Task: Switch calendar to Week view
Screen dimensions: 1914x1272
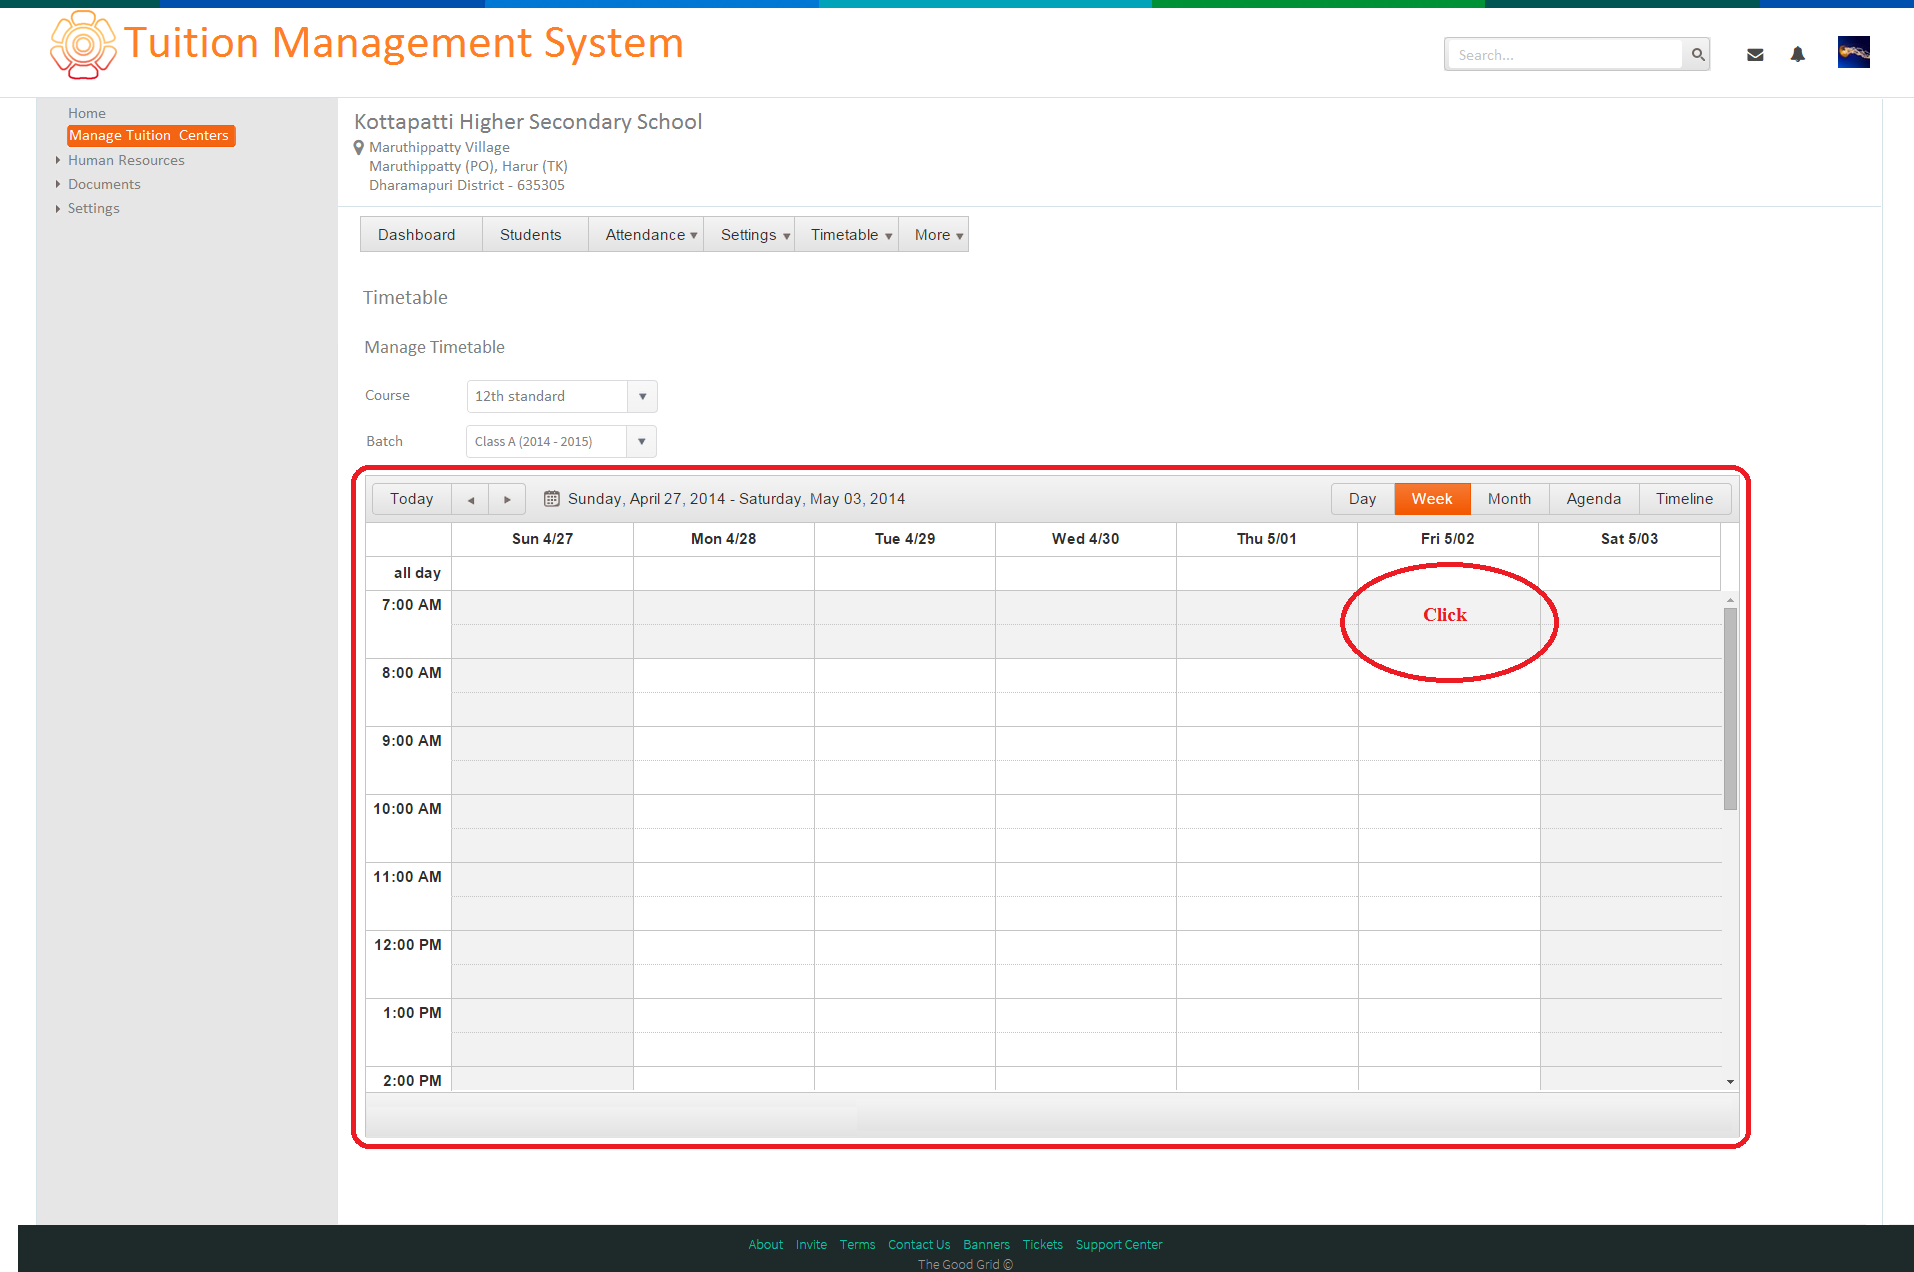Action: [1432, 499]
